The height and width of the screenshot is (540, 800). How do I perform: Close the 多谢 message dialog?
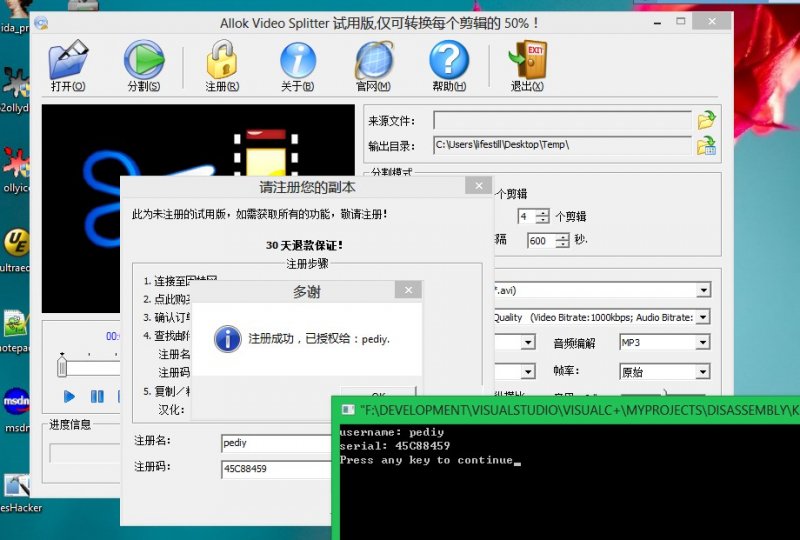[x=408, y=290]
